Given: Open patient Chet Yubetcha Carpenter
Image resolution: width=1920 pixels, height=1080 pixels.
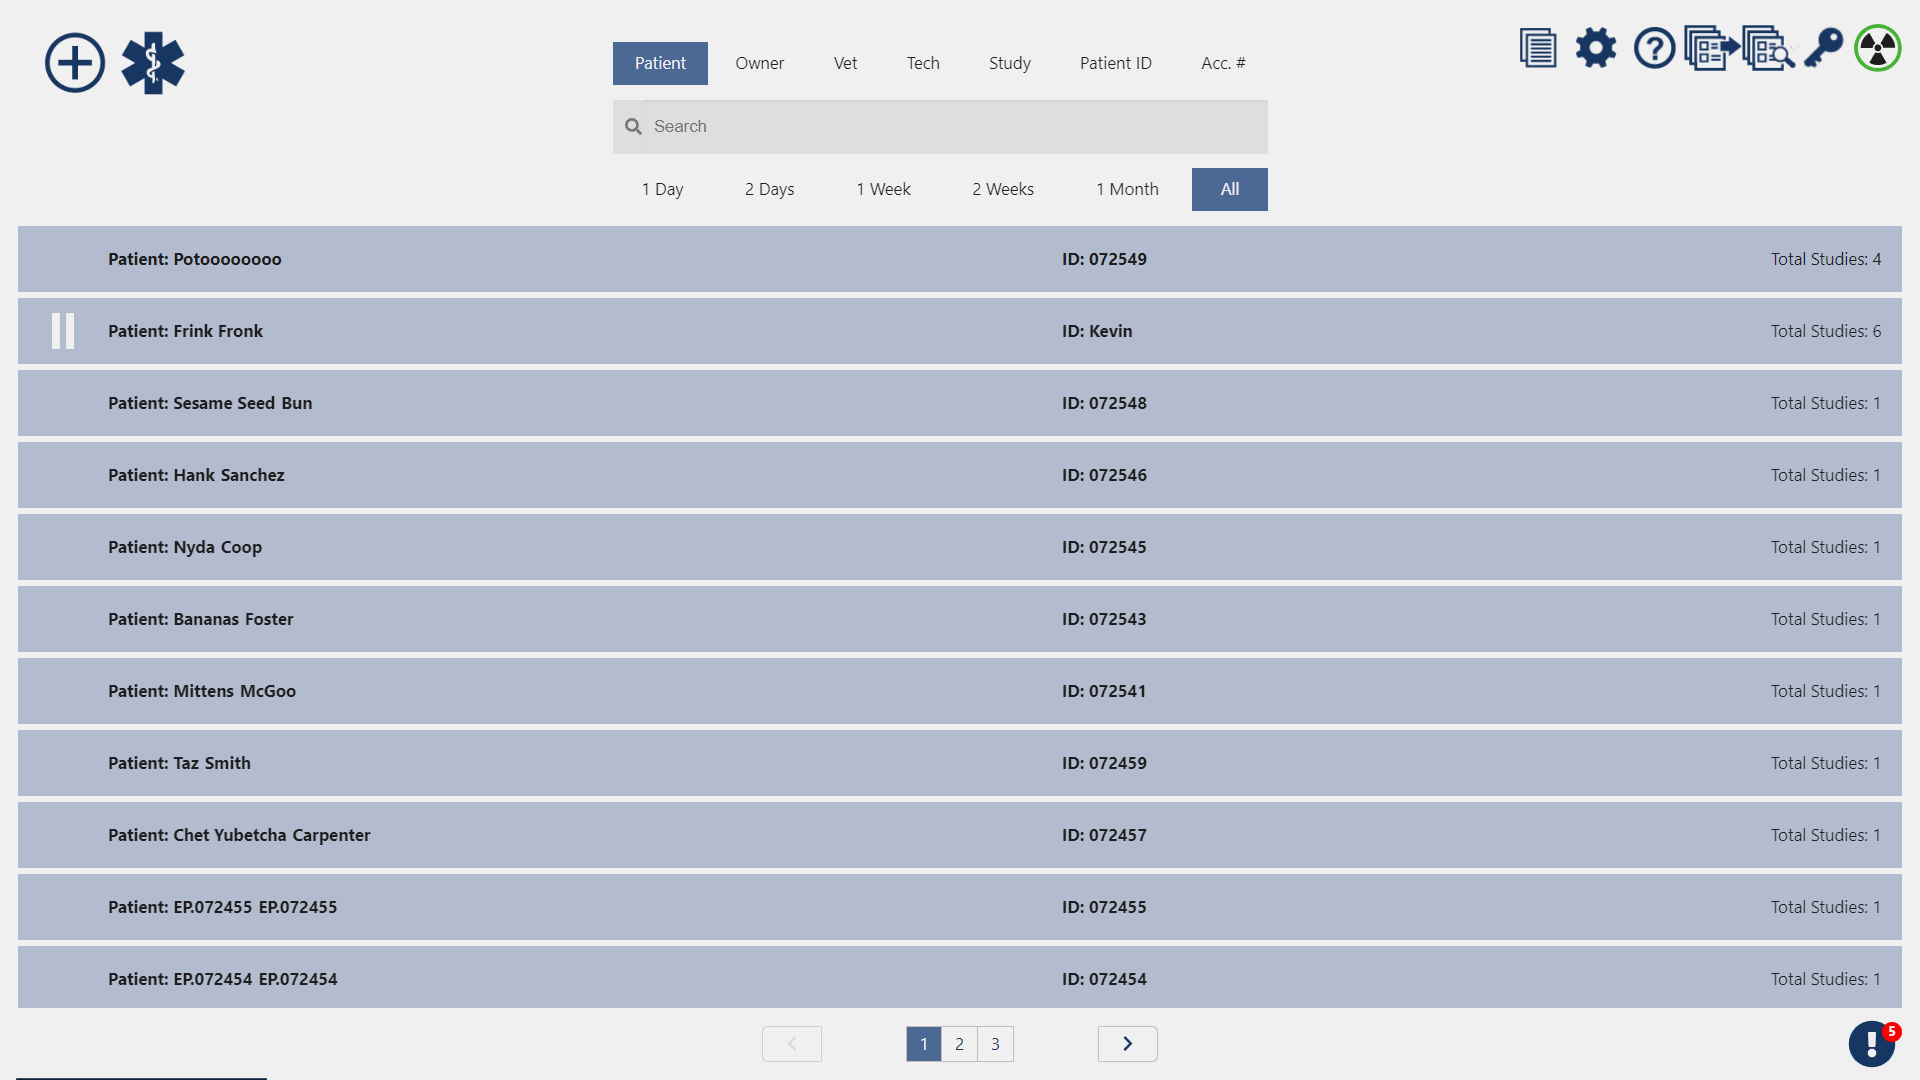Looking at the screenshot, I should pos(960,835).
